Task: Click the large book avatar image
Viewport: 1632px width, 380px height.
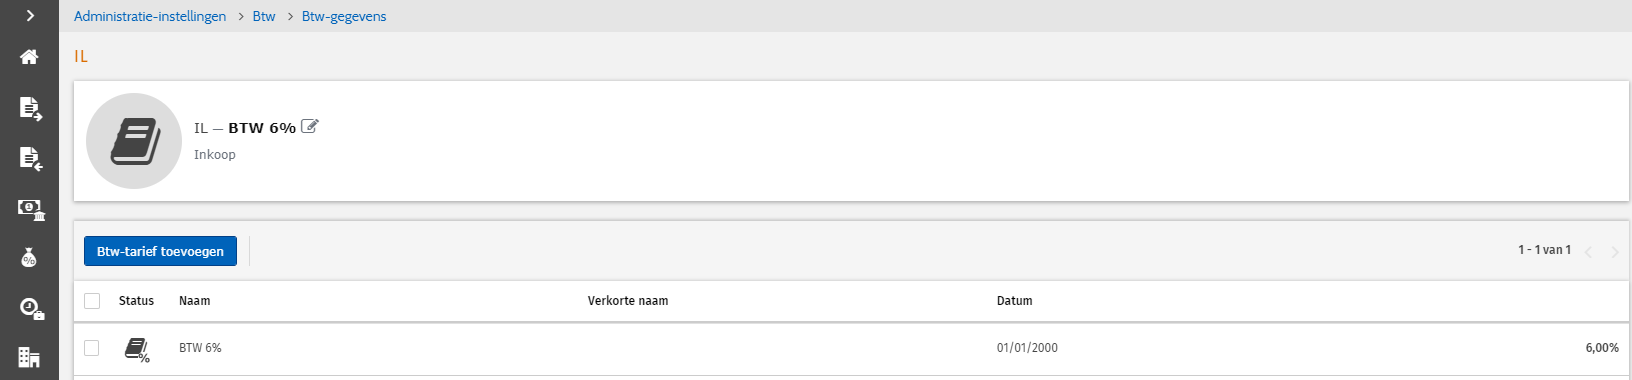Action: [134, 141]
